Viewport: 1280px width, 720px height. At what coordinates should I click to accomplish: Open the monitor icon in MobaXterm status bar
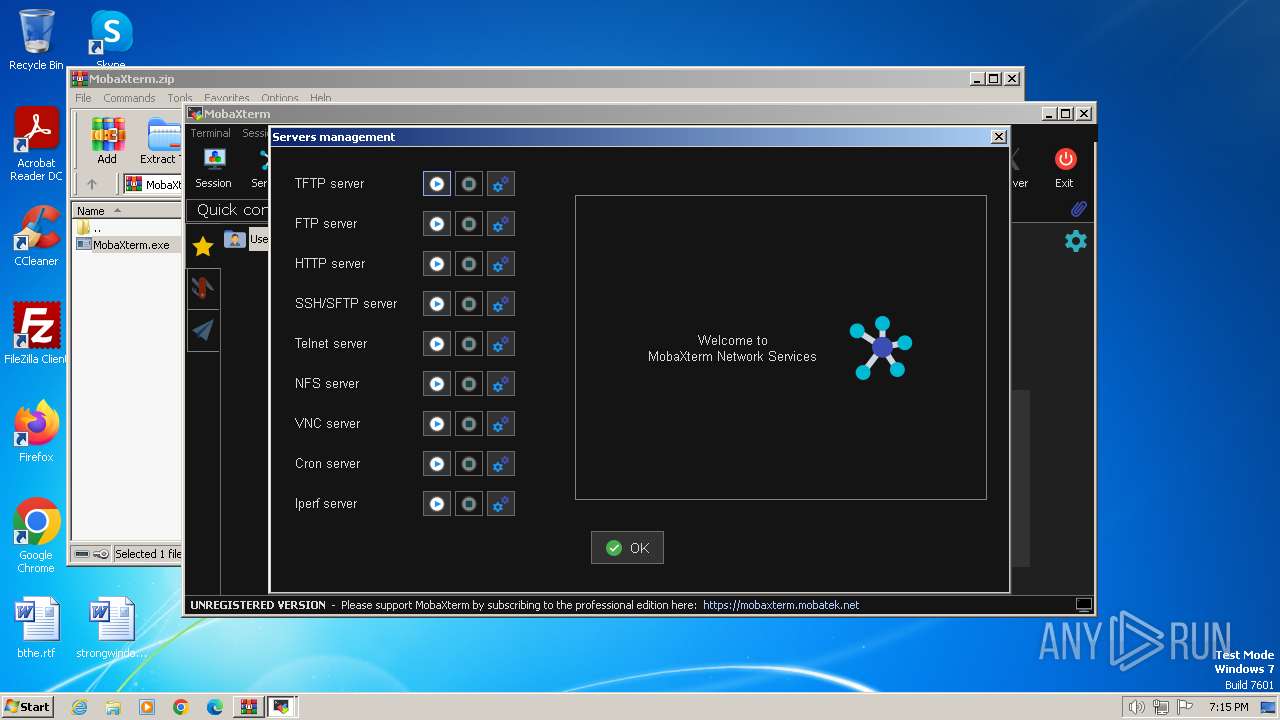[x=1083, y=605]
